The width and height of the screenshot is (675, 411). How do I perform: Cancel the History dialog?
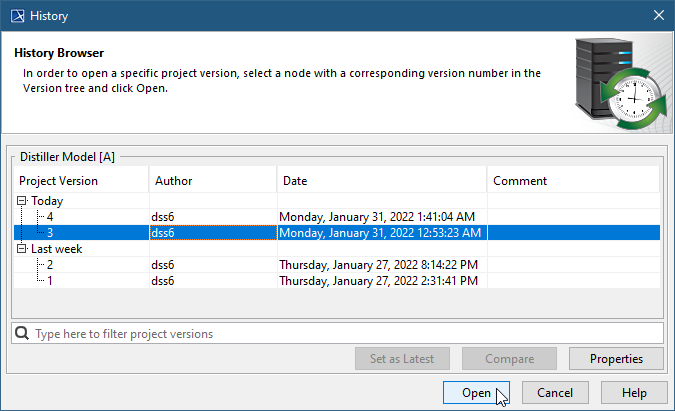point(554,393)
